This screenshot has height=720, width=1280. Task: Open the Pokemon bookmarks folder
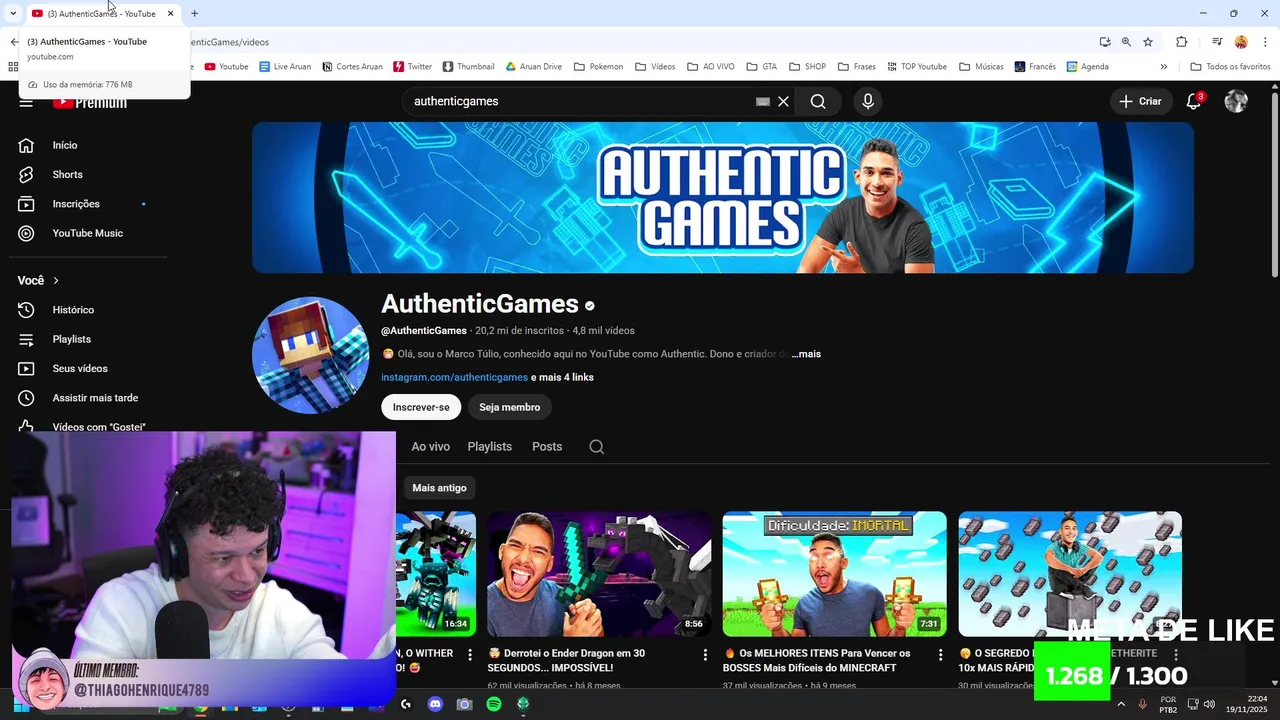point(598,66)
